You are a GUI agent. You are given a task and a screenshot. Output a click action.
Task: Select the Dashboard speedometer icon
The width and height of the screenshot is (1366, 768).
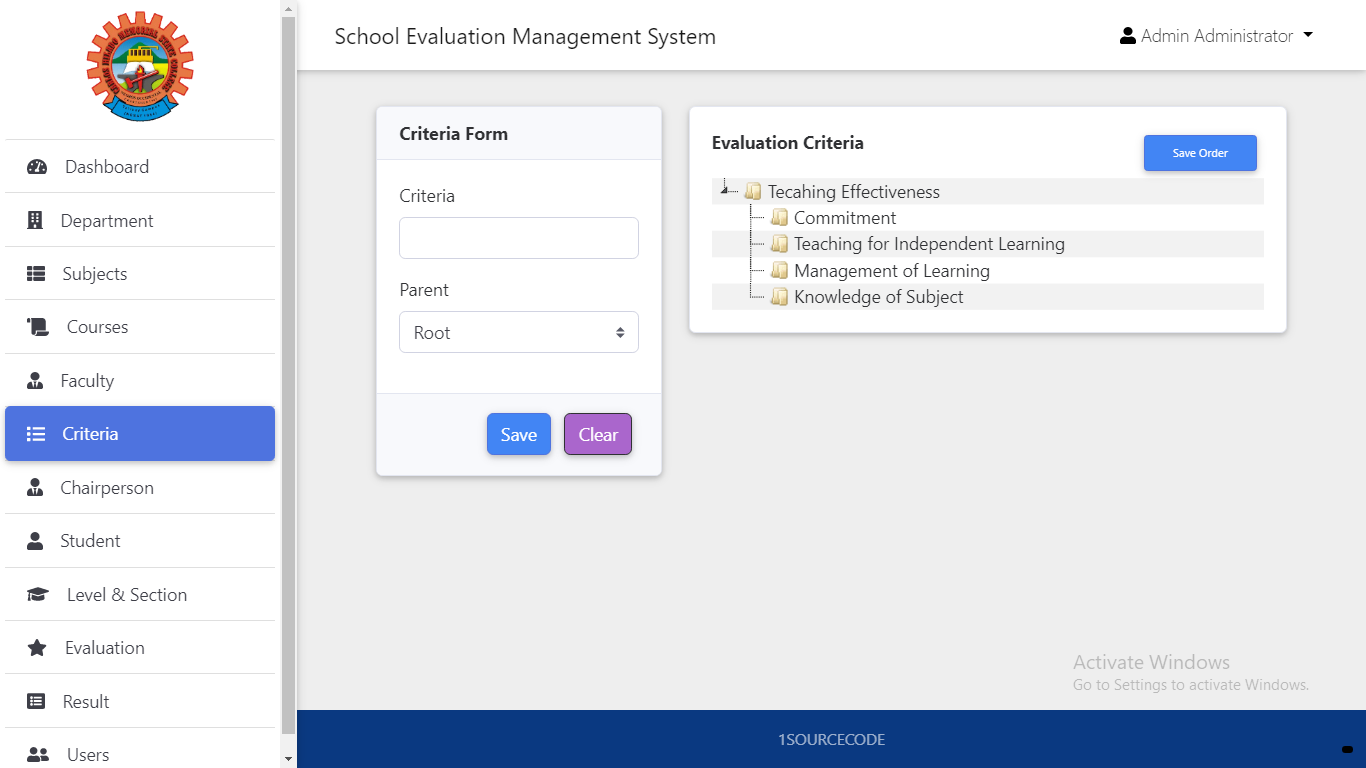[38, 166]
